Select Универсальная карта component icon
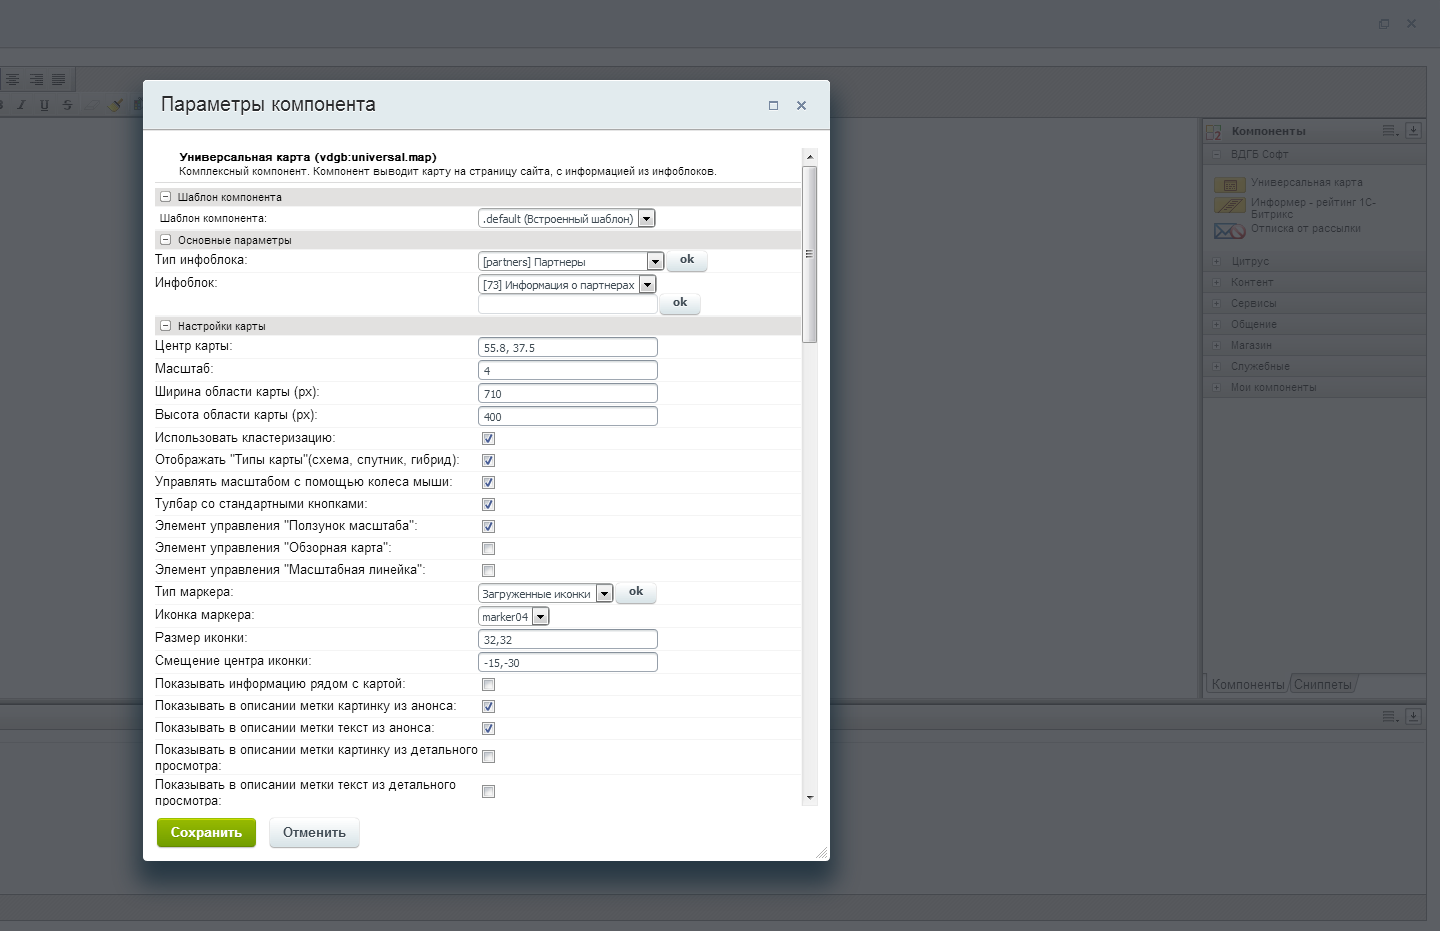1440x931 pixels. click(x=1229, y=185)
